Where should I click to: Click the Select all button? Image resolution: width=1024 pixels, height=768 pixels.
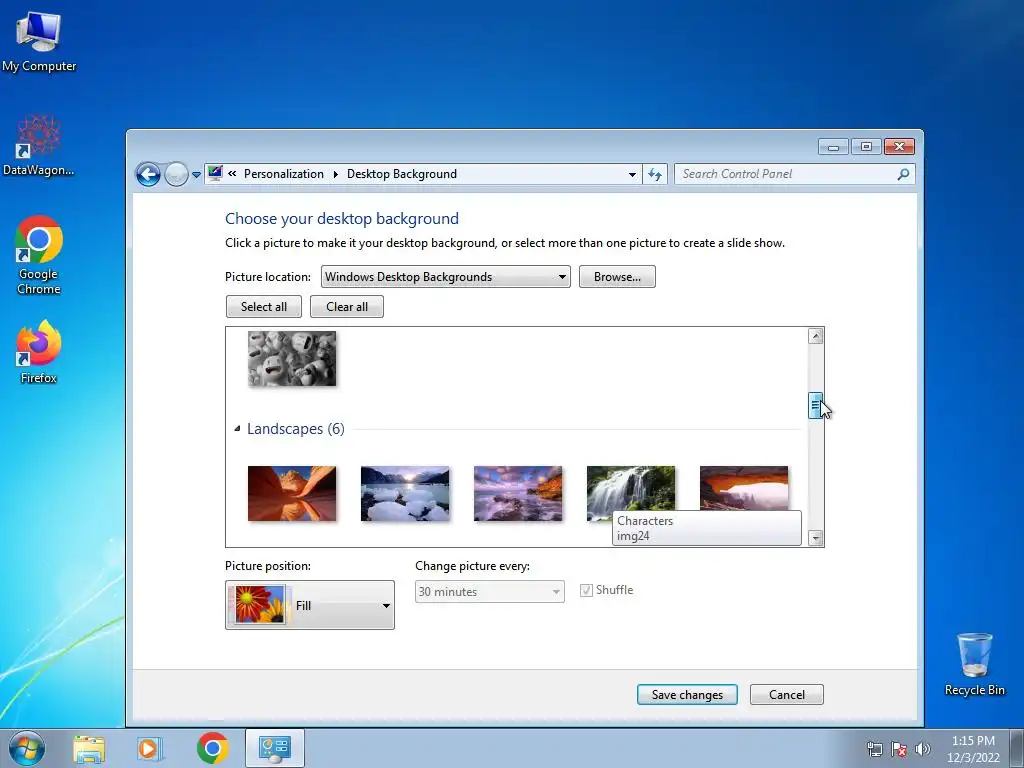(264, 307)
